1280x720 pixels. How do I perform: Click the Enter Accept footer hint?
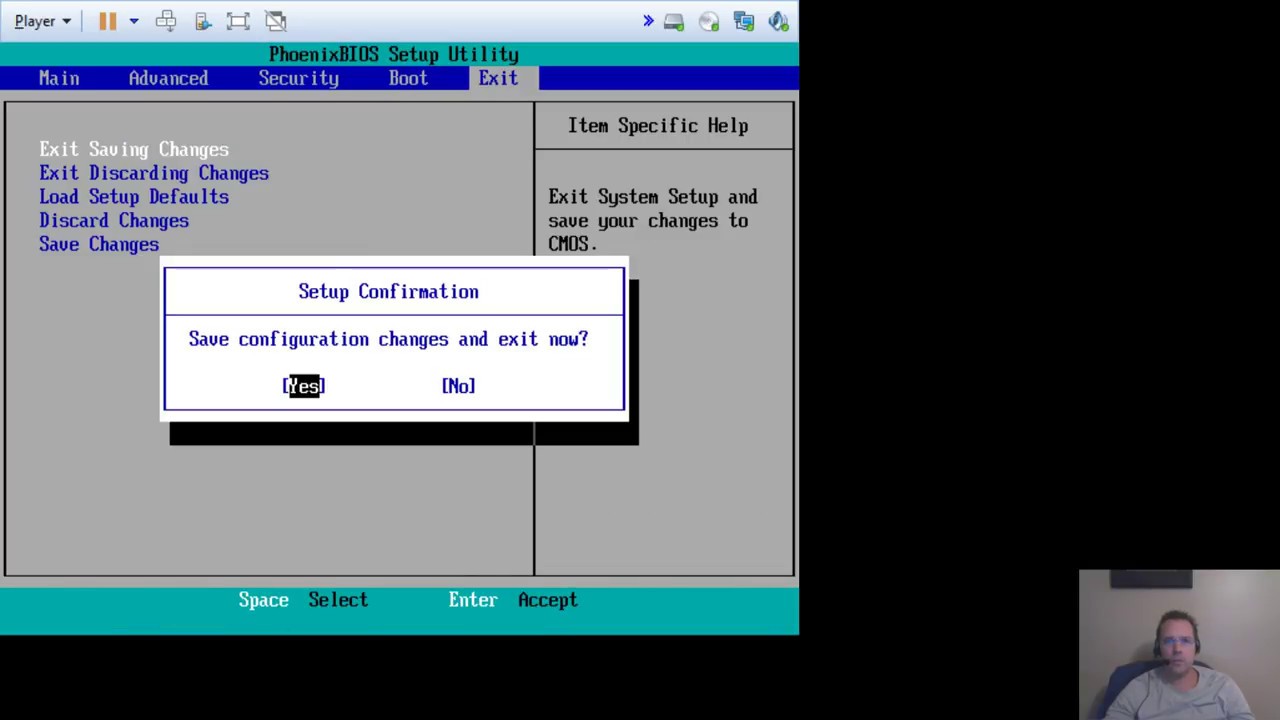point(513,600)
